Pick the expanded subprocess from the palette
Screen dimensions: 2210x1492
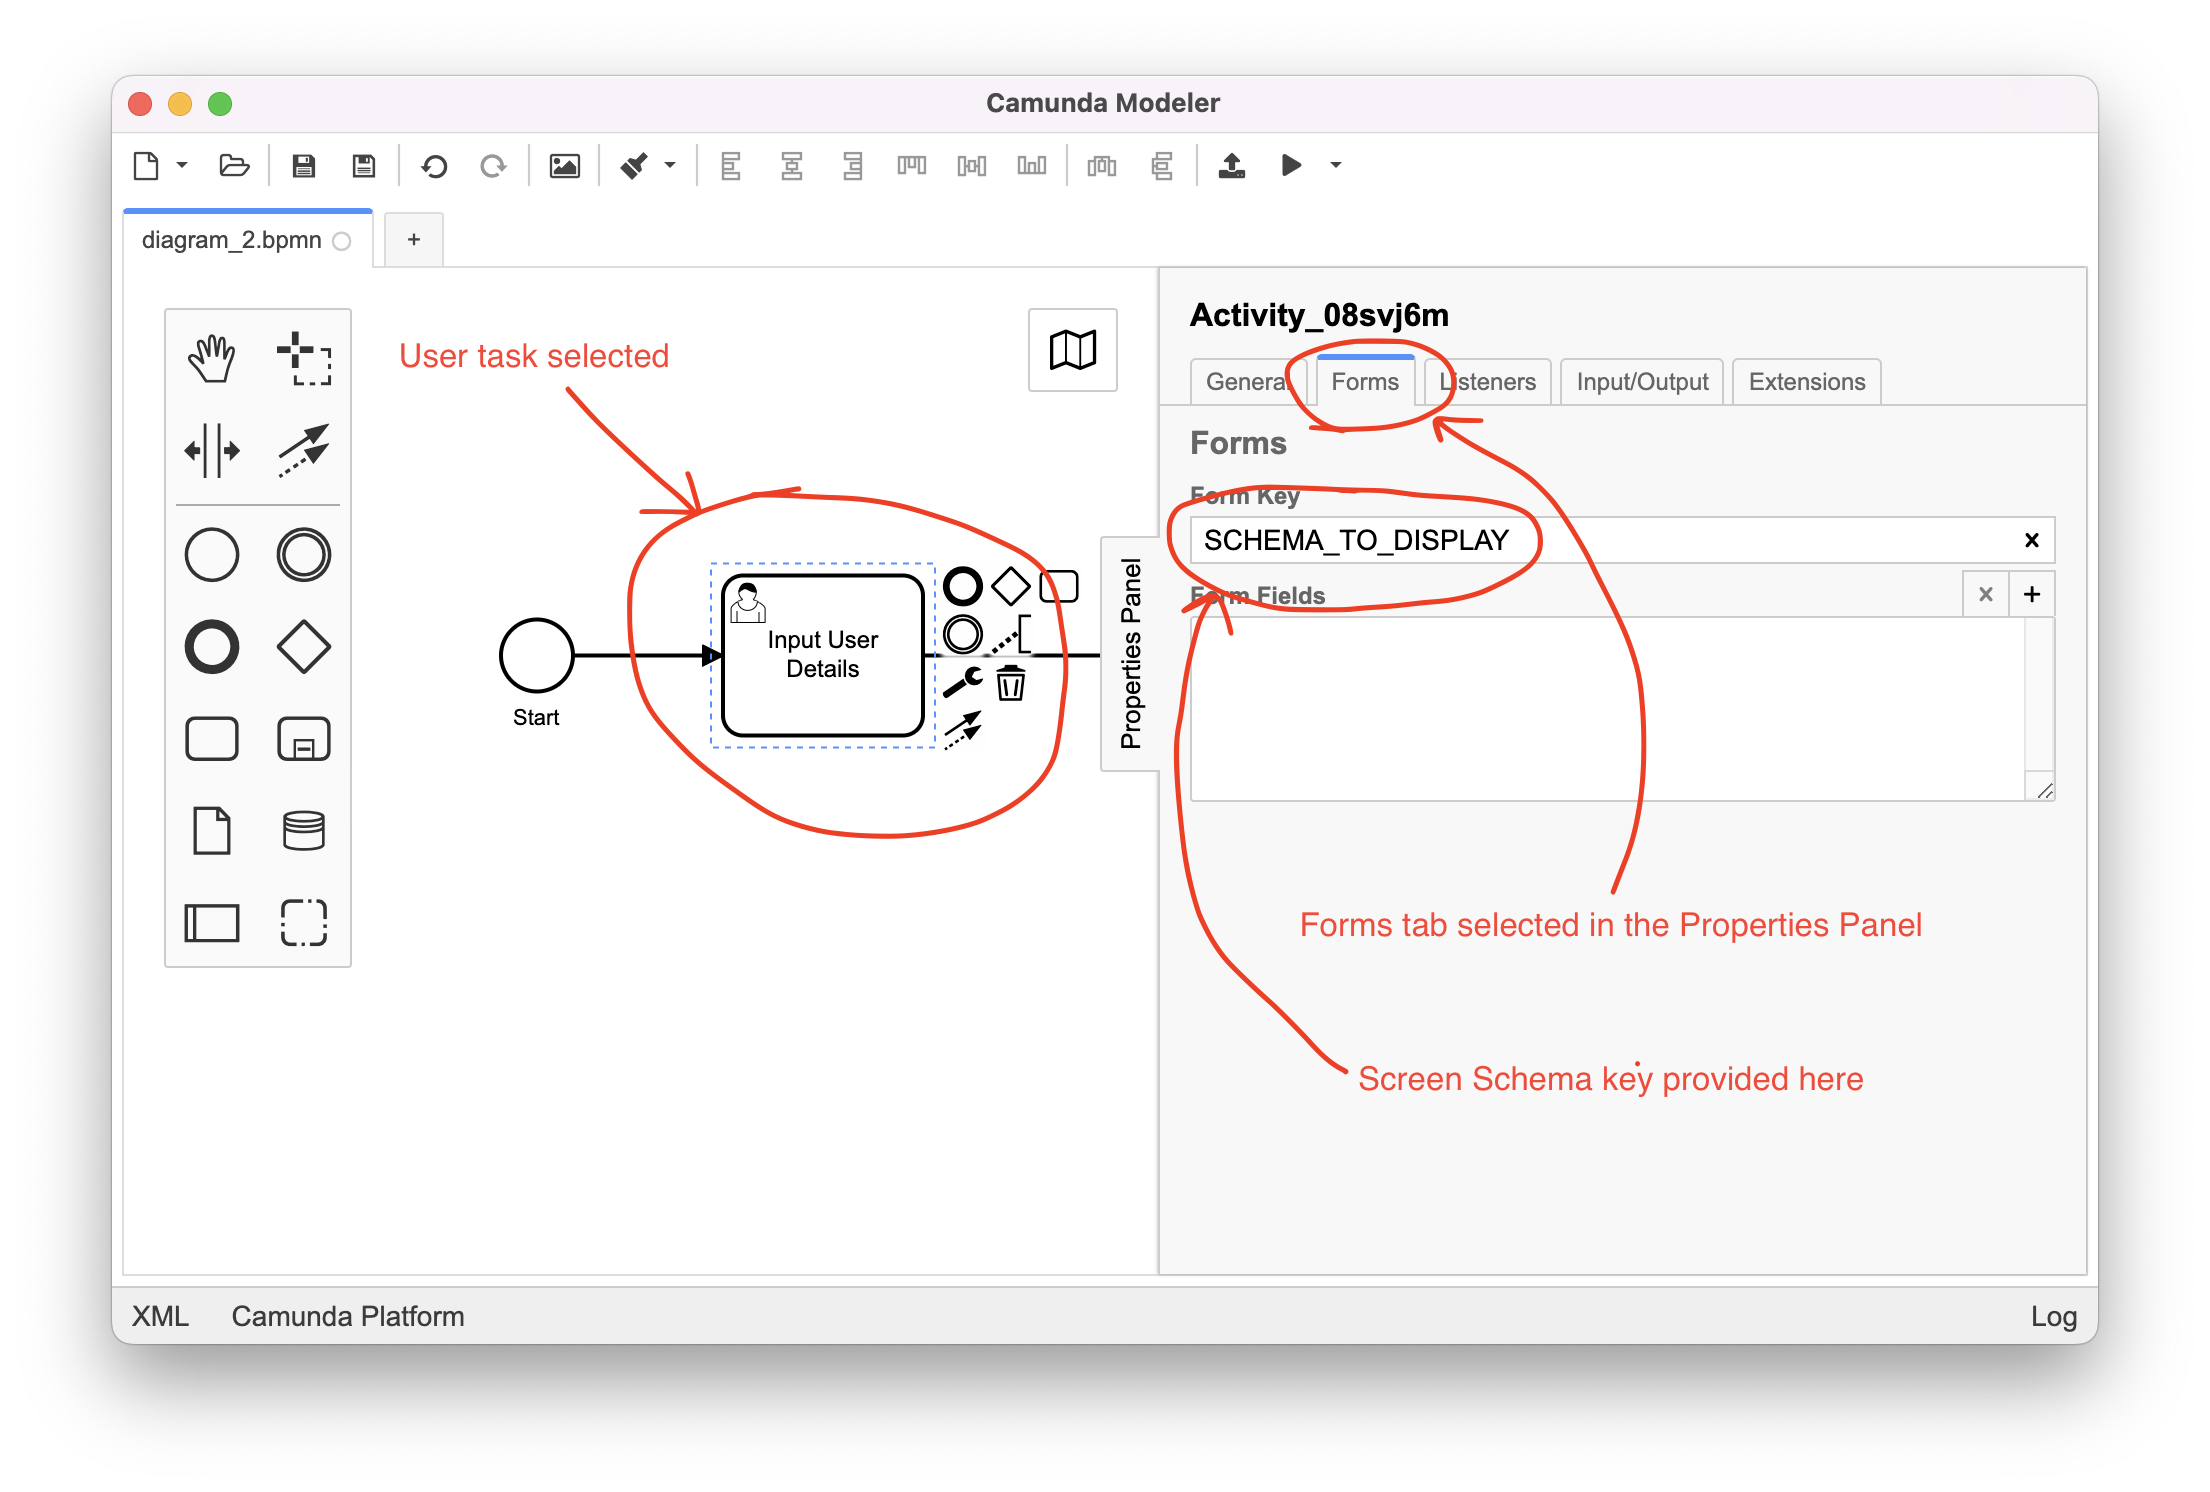304,739
